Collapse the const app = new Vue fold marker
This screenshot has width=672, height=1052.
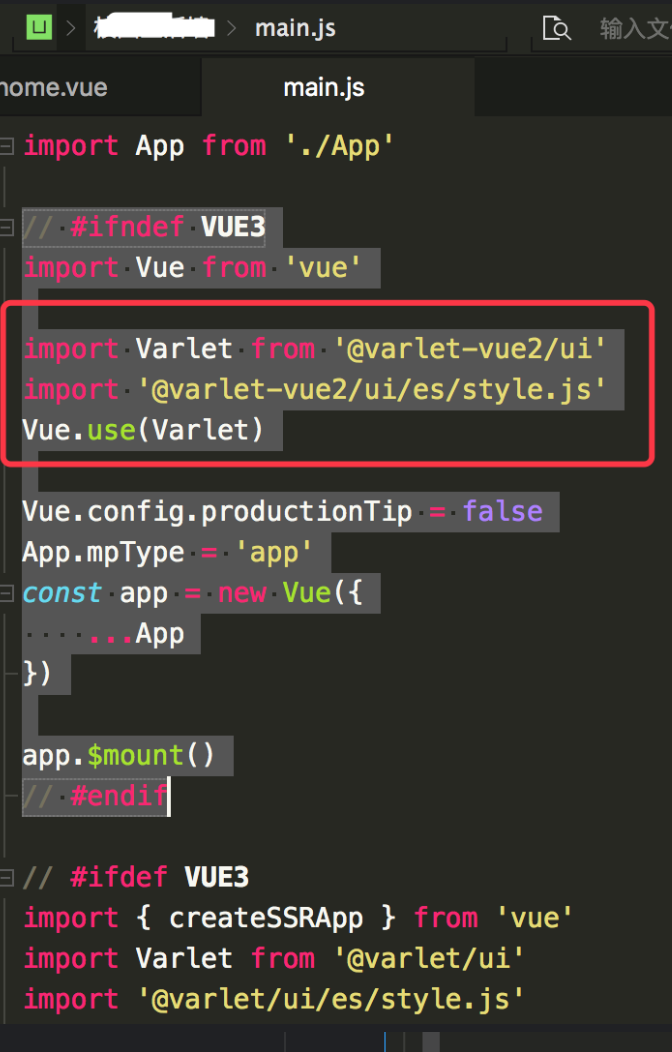coord(7,593)
